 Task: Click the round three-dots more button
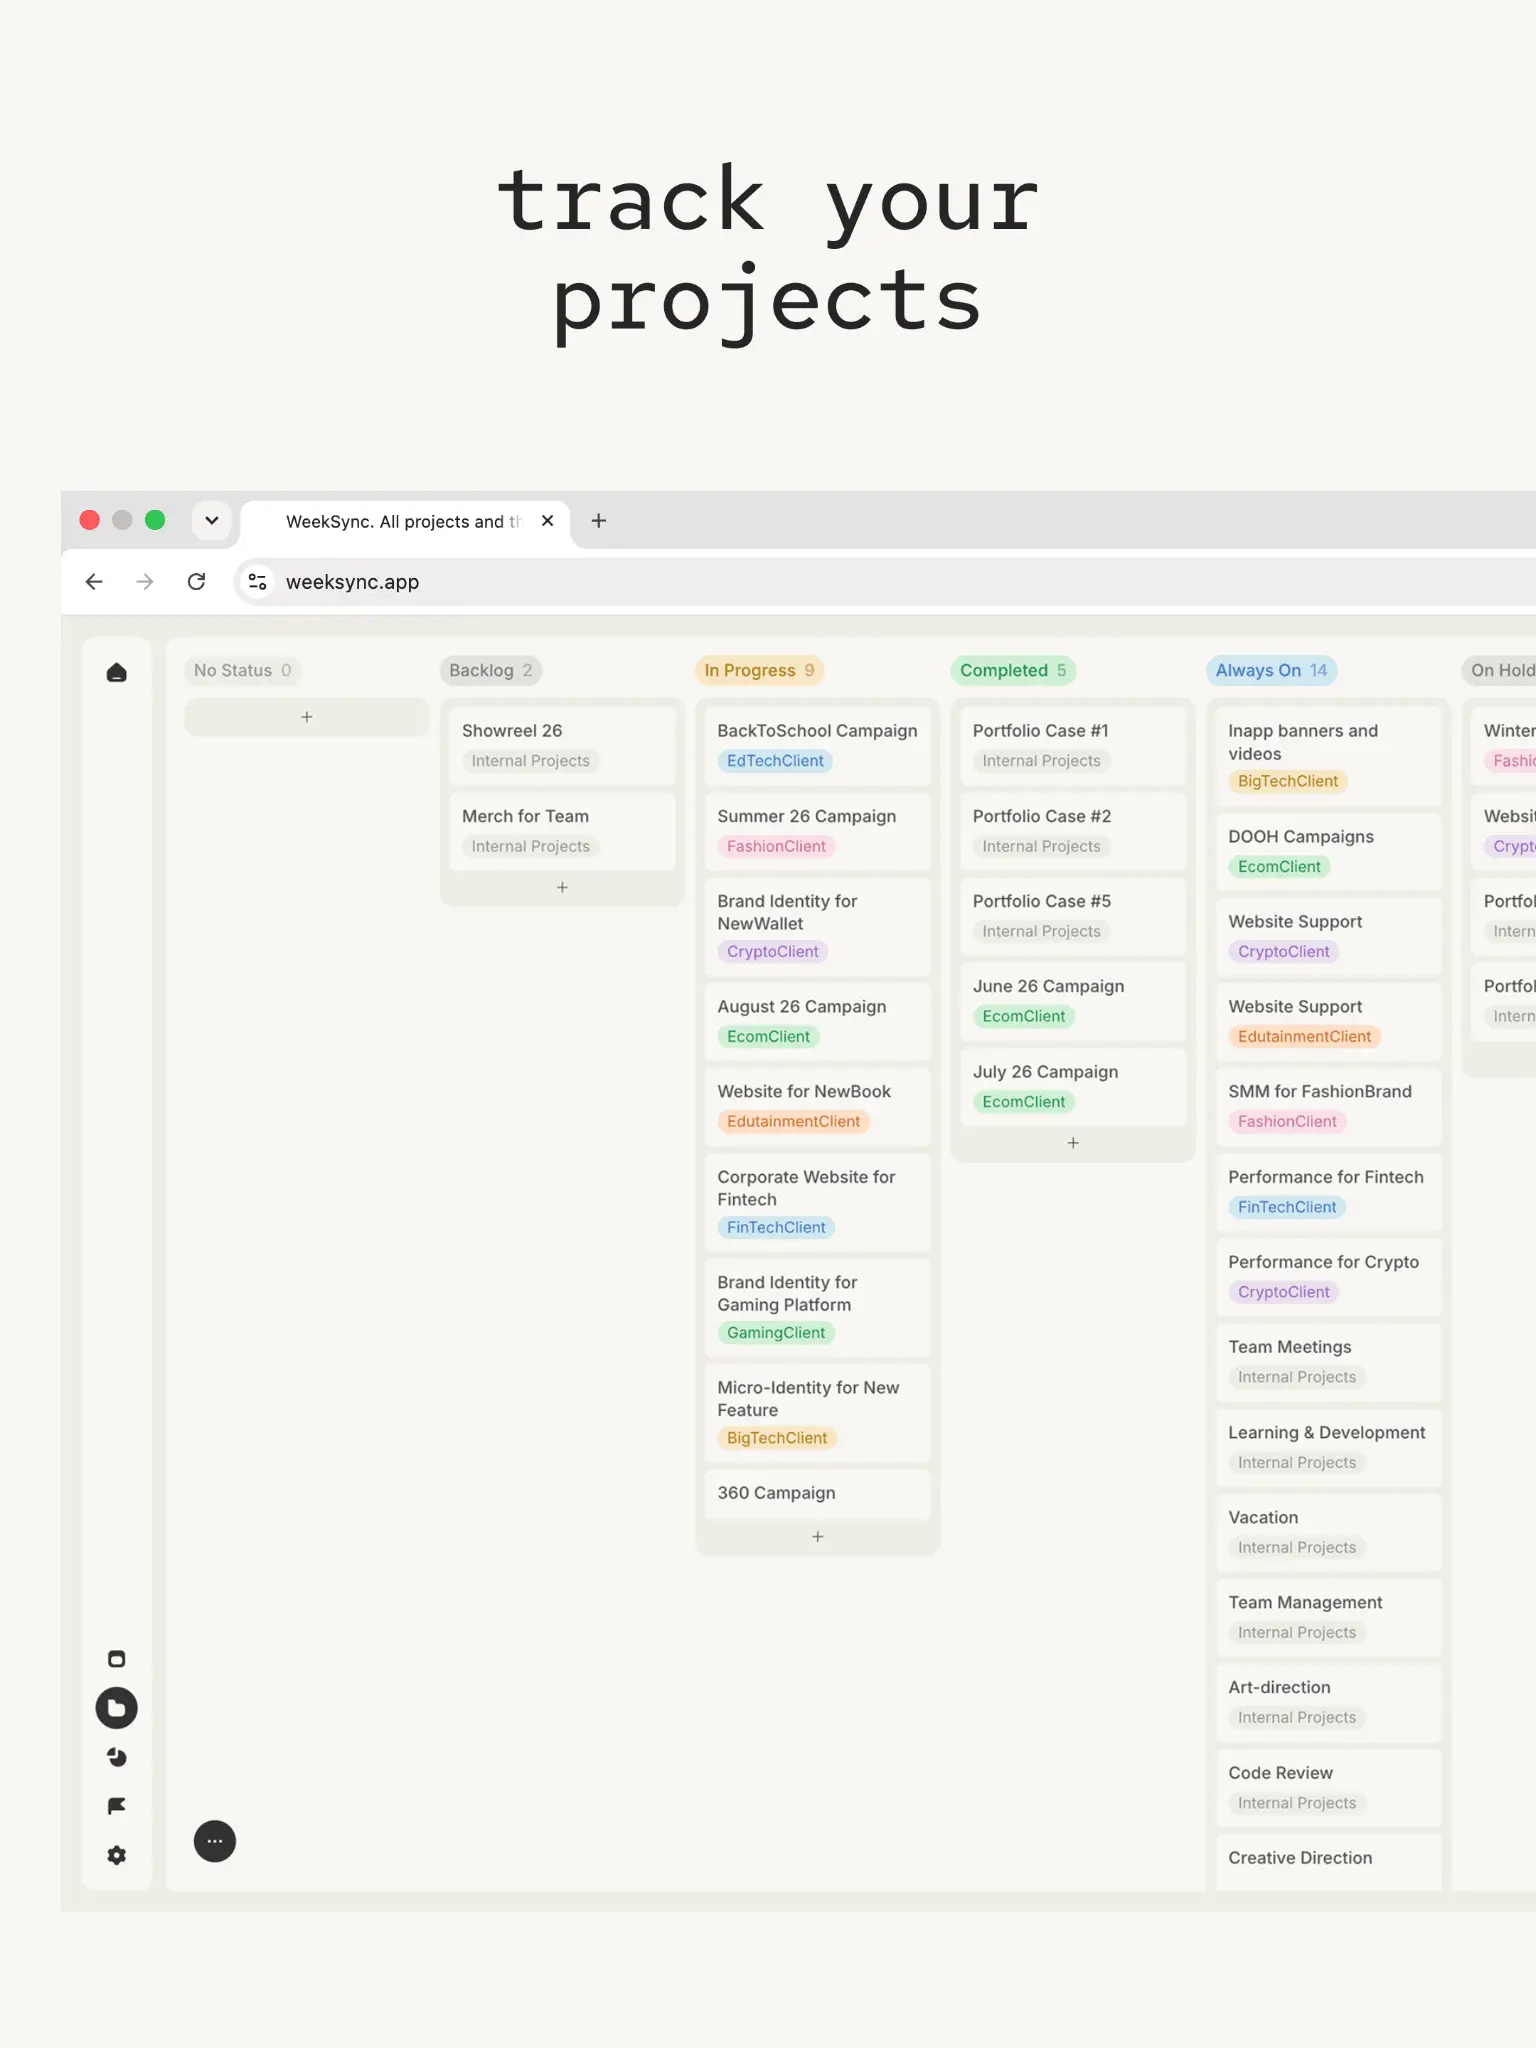point(214,1841)
